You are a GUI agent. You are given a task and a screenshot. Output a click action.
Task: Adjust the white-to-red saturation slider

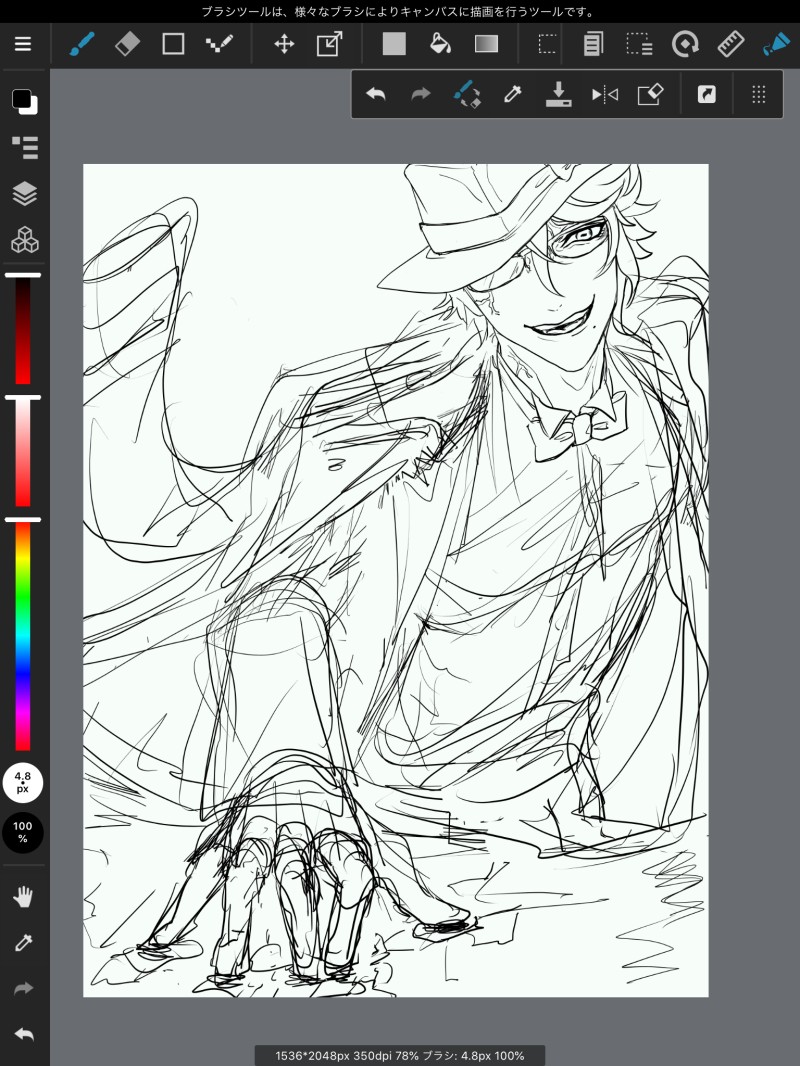coord(23,452)
